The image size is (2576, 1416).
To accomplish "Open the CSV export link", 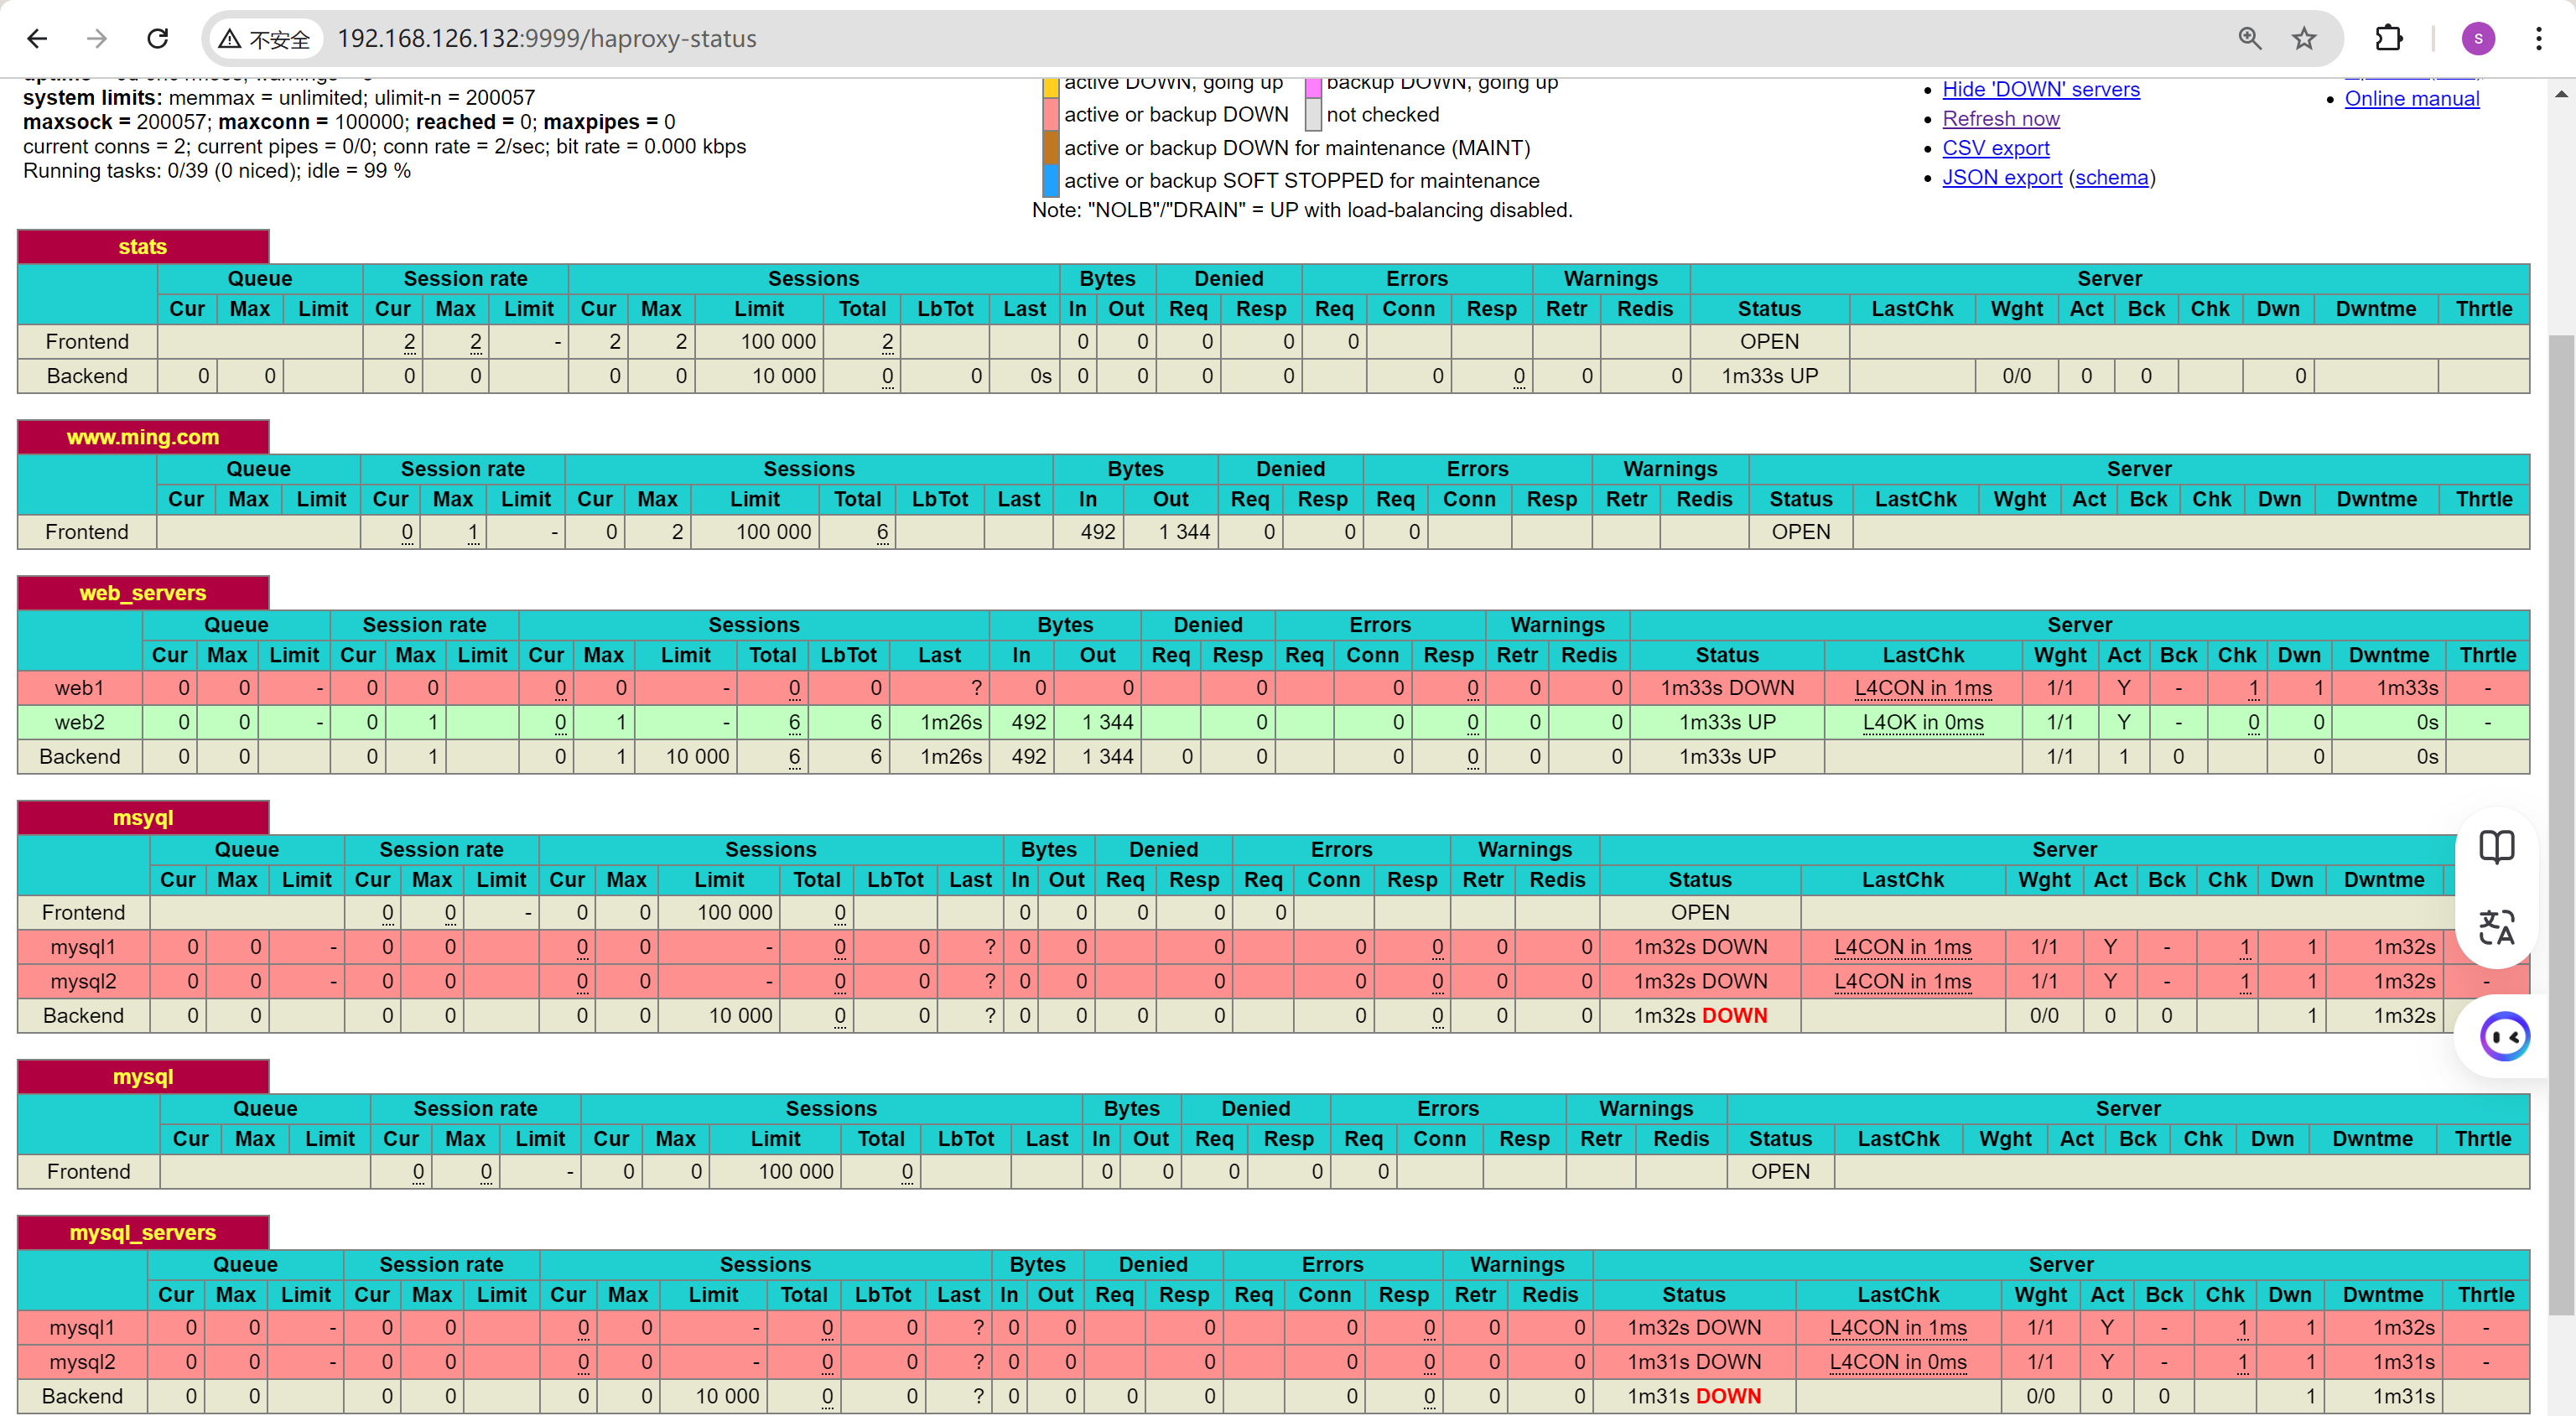I will pos(1995,148).
